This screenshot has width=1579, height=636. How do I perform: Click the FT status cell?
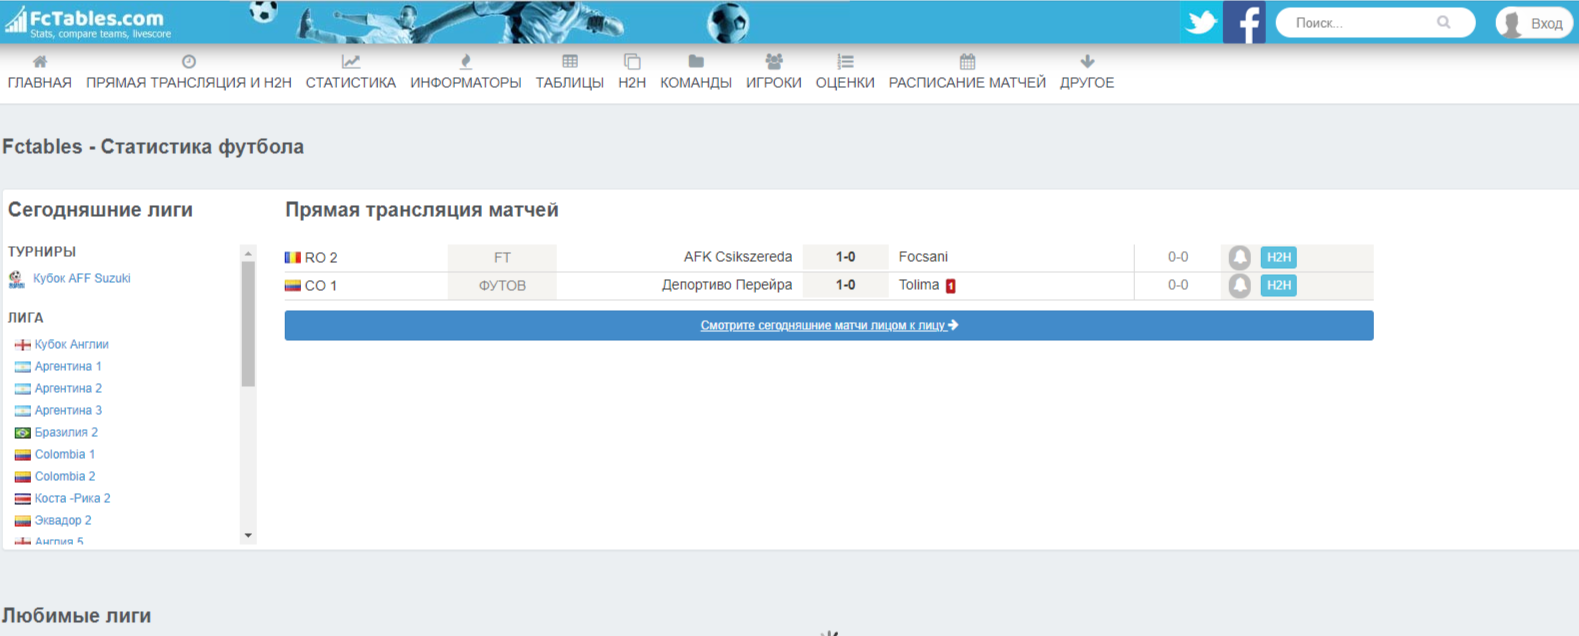(x=502, y=258)
